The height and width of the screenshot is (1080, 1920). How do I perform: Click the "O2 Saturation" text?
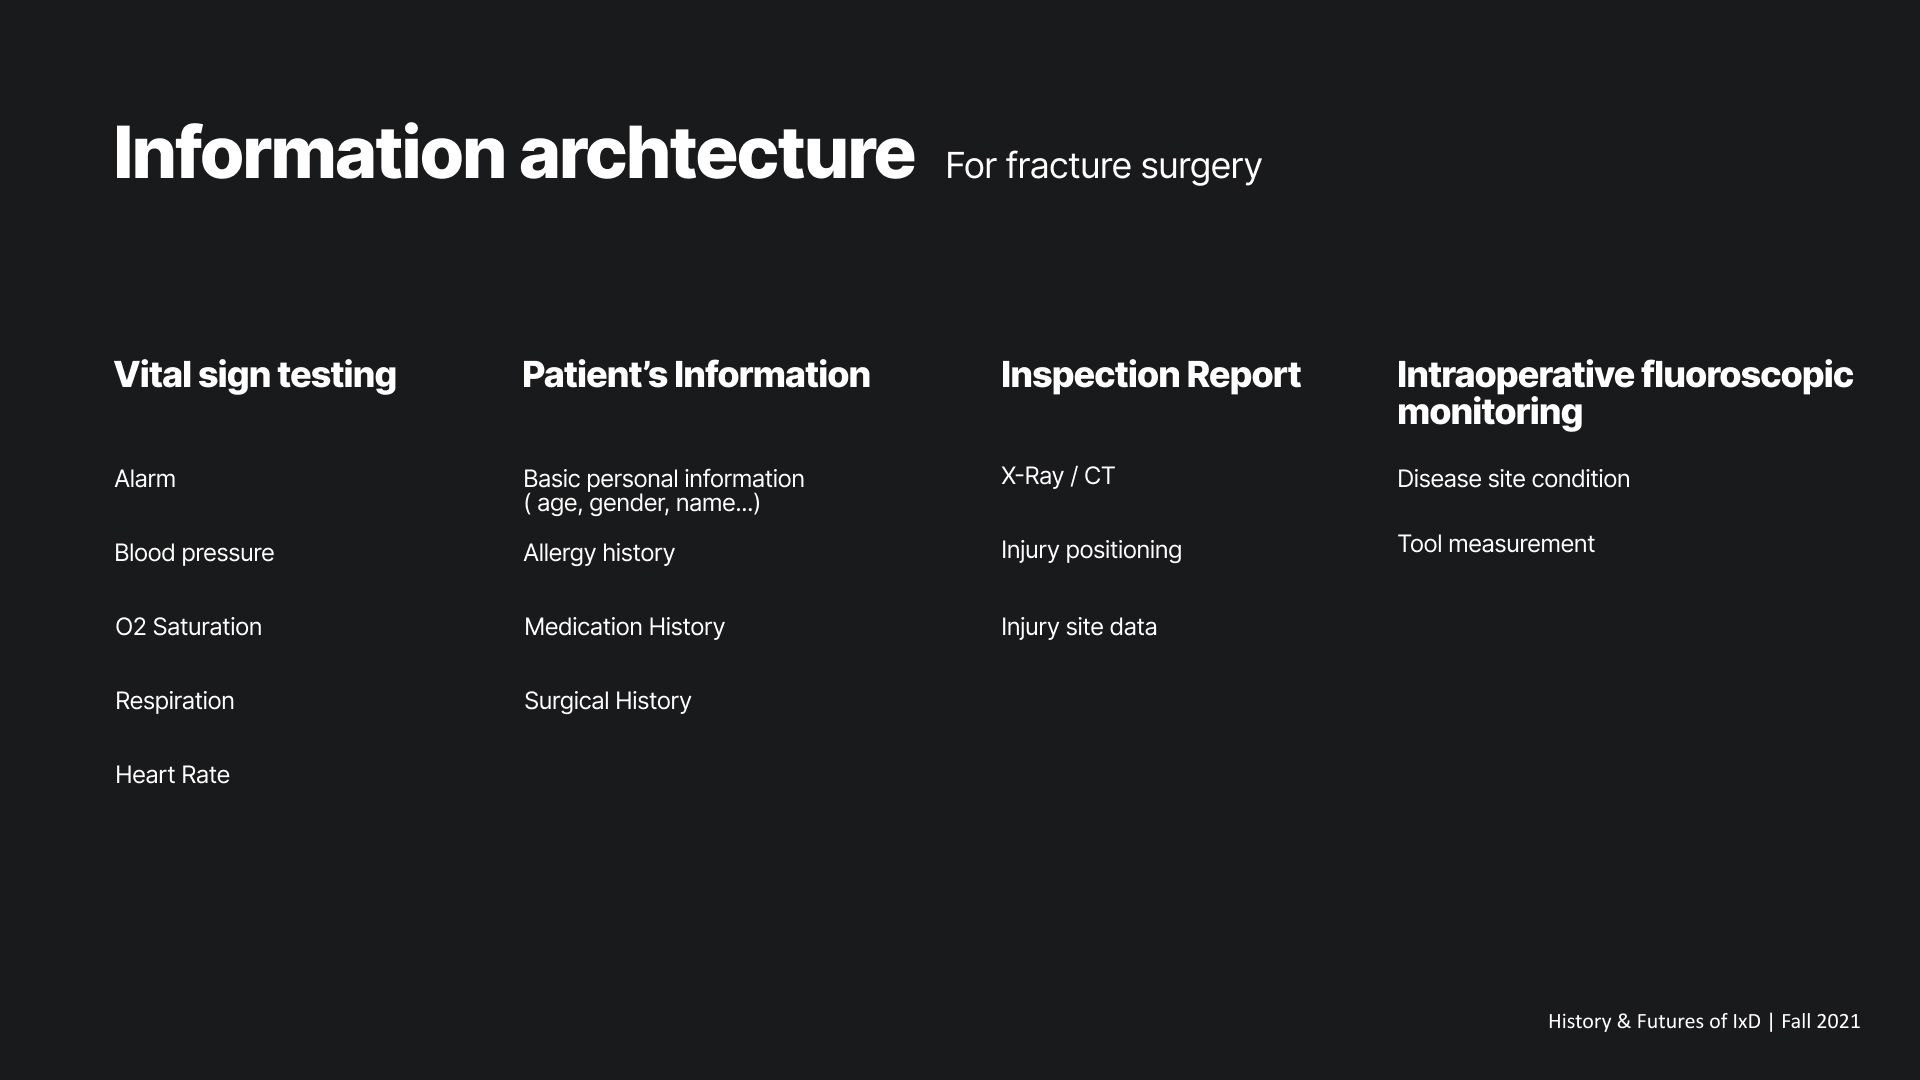point(188,627)
